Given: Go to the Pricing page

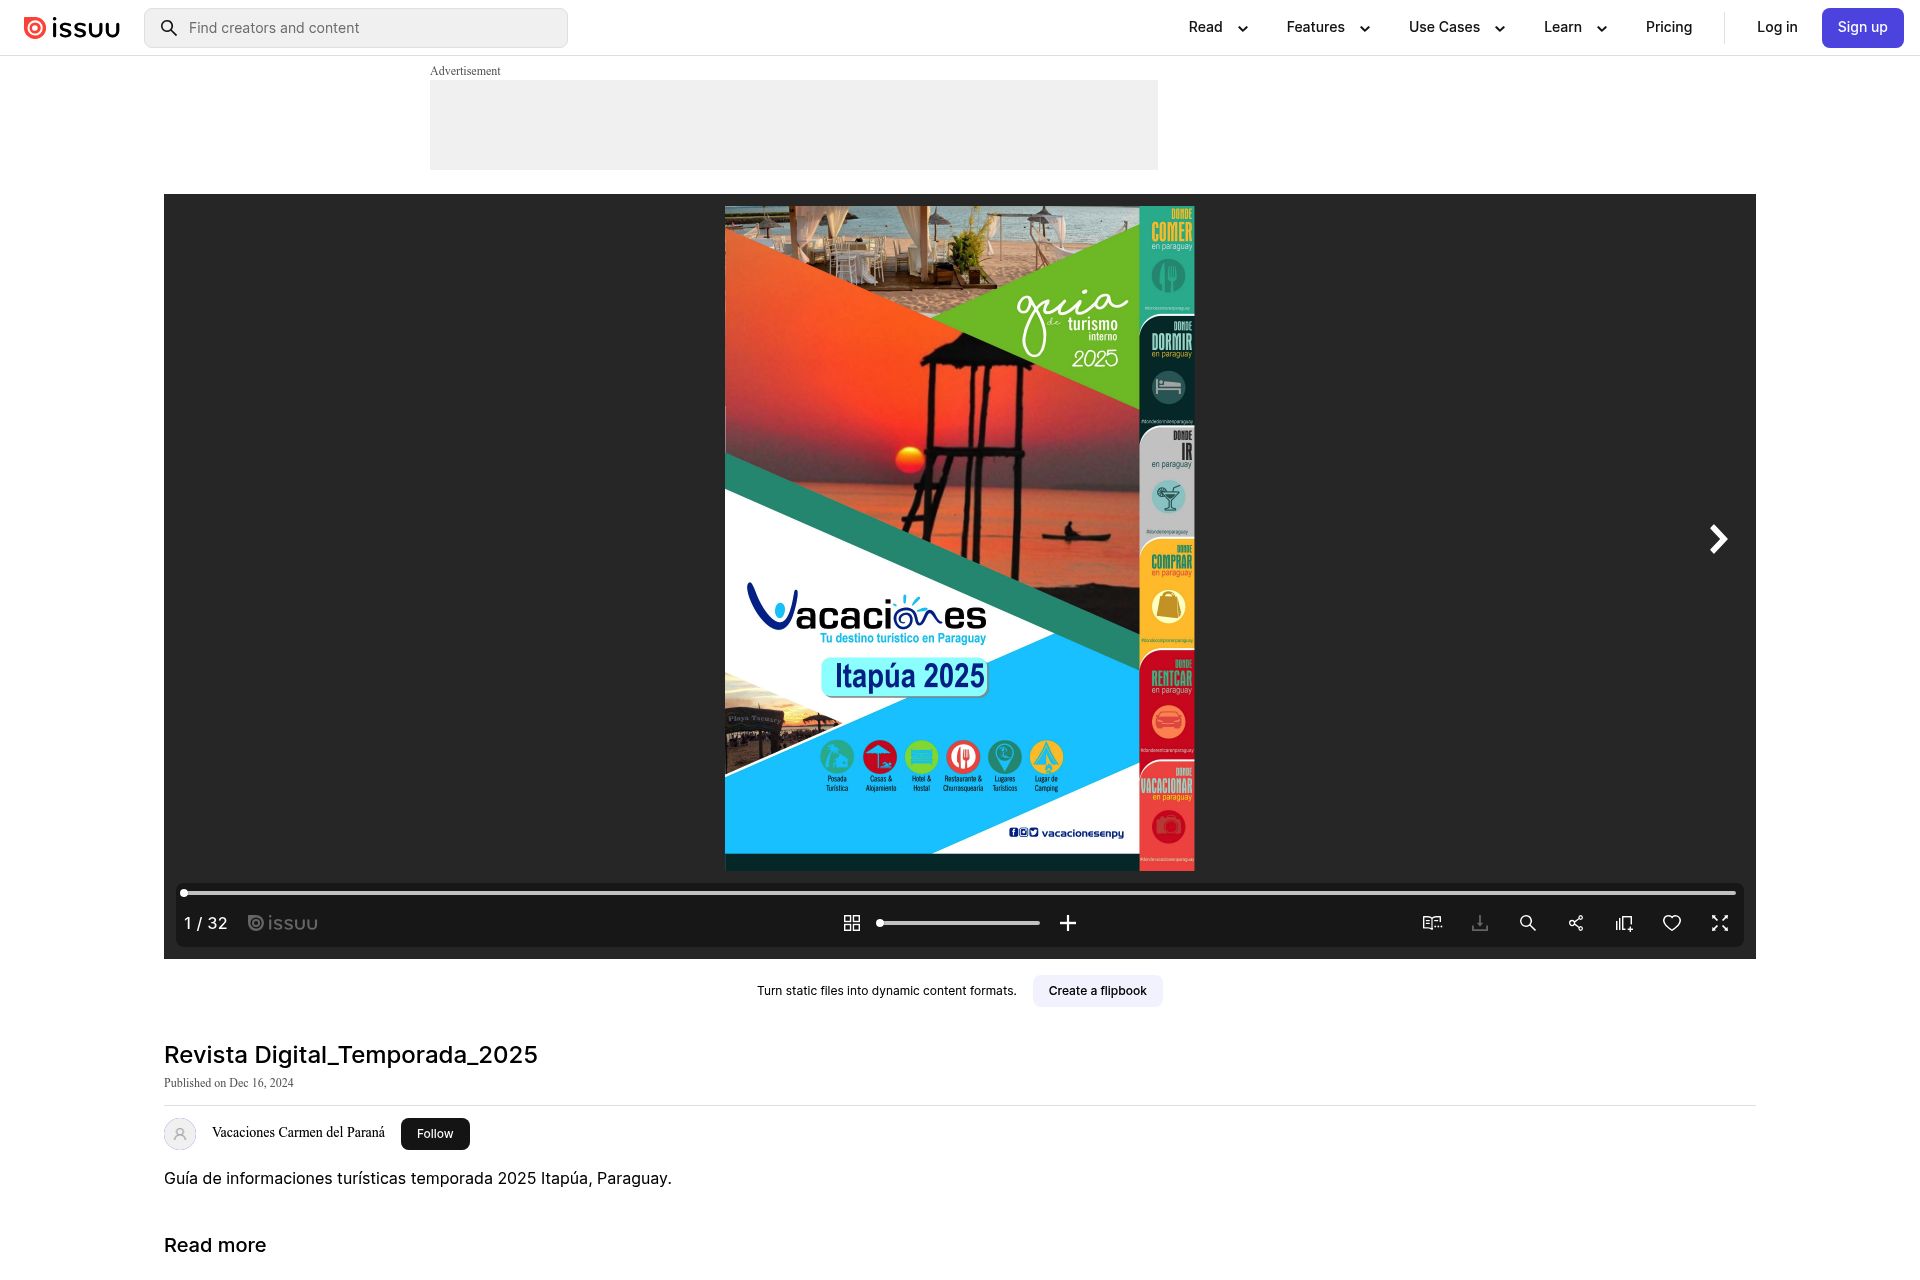Looking at the screenshot, I should [x=1669, y=27].
